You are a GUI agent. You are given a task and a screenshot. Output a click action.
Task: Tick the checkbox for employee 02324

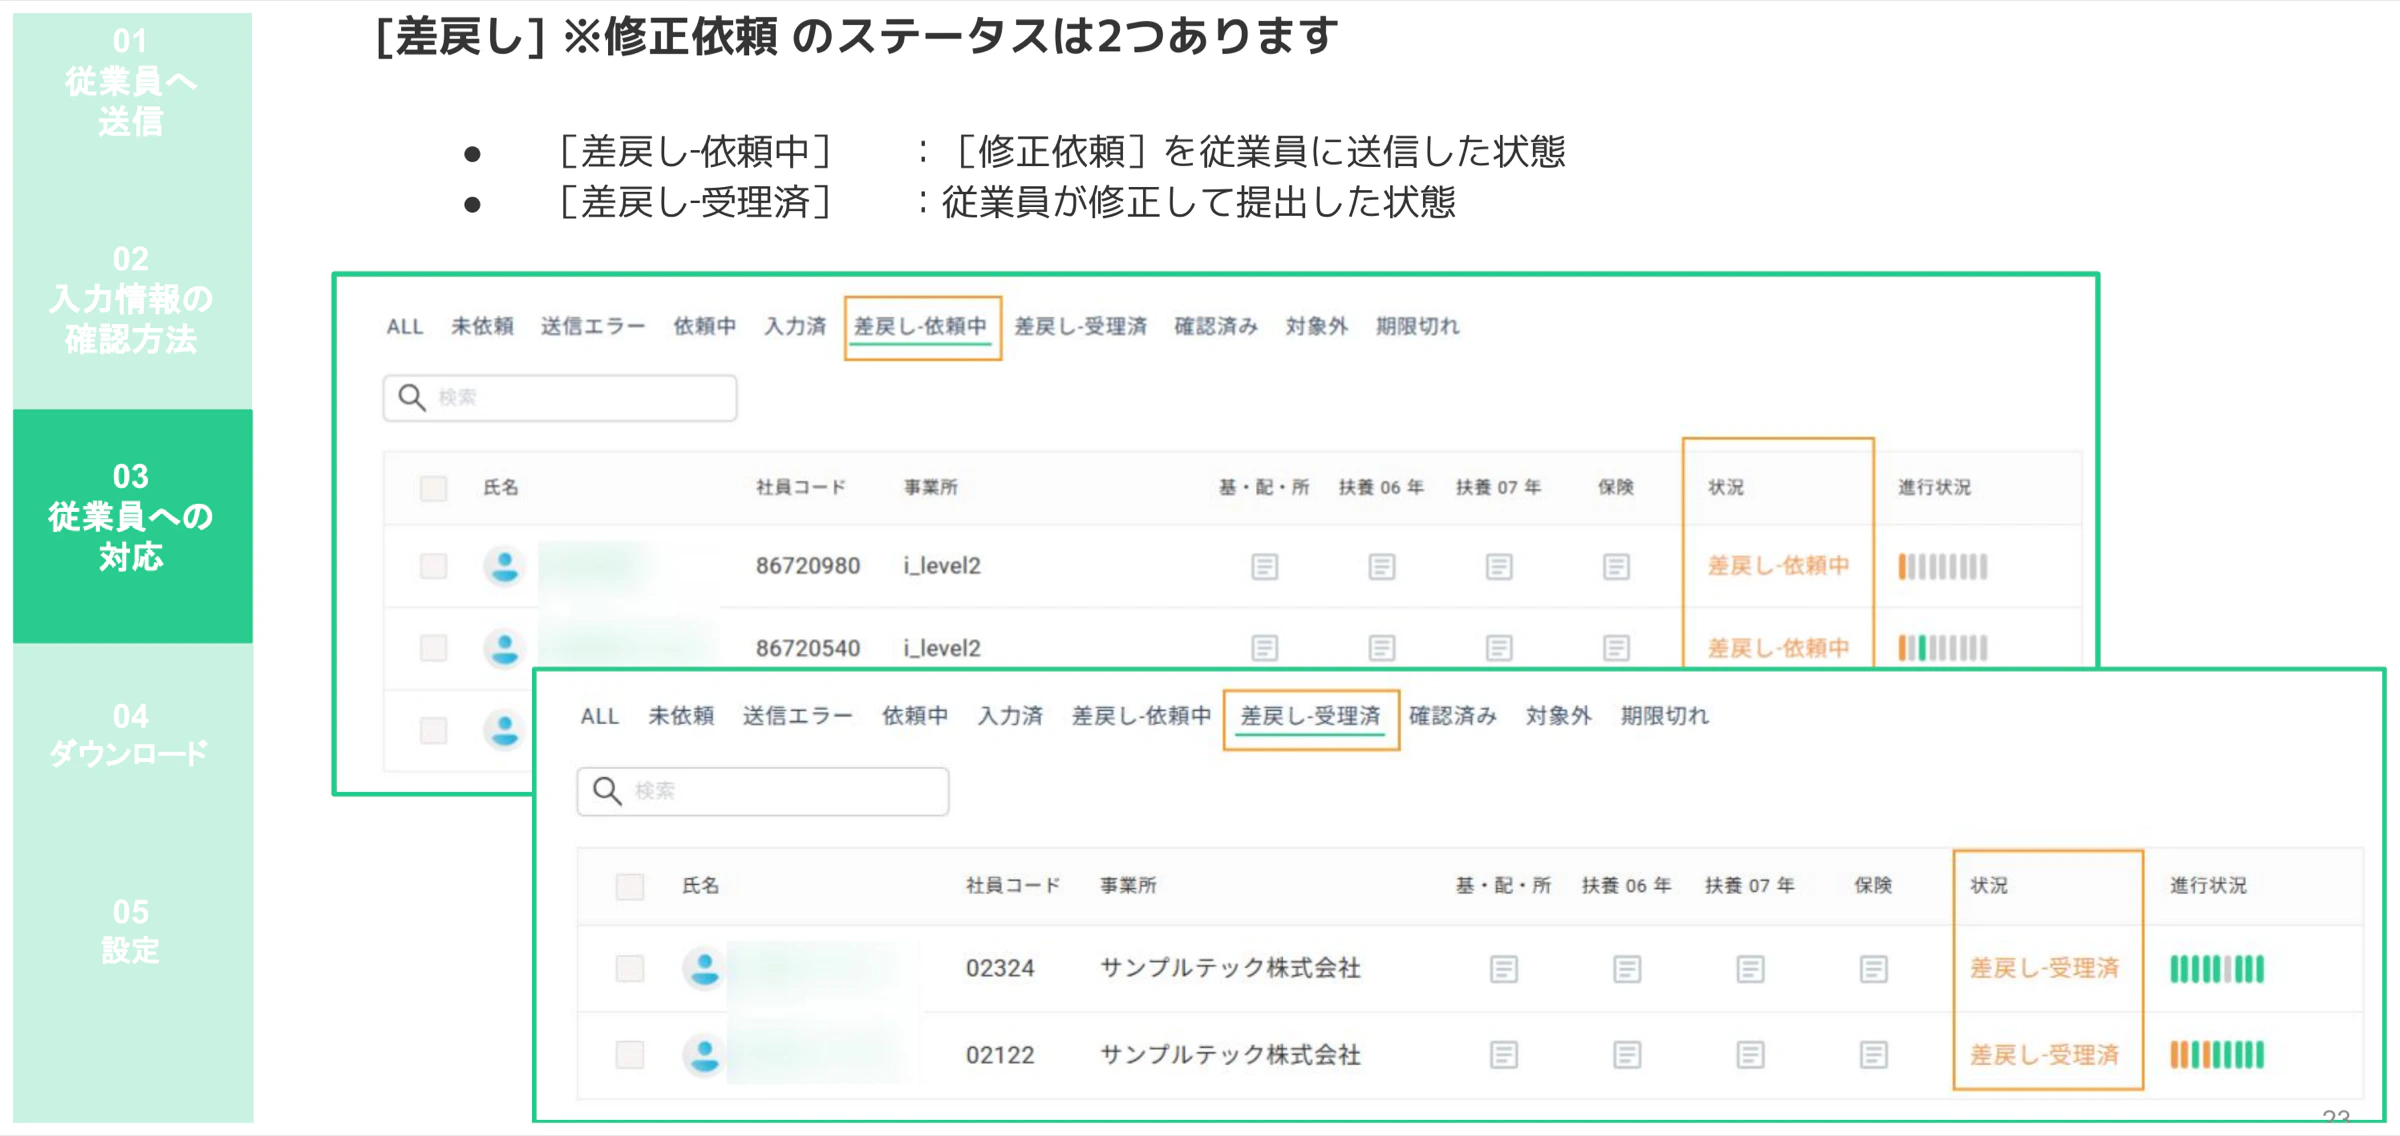point(630,968)
